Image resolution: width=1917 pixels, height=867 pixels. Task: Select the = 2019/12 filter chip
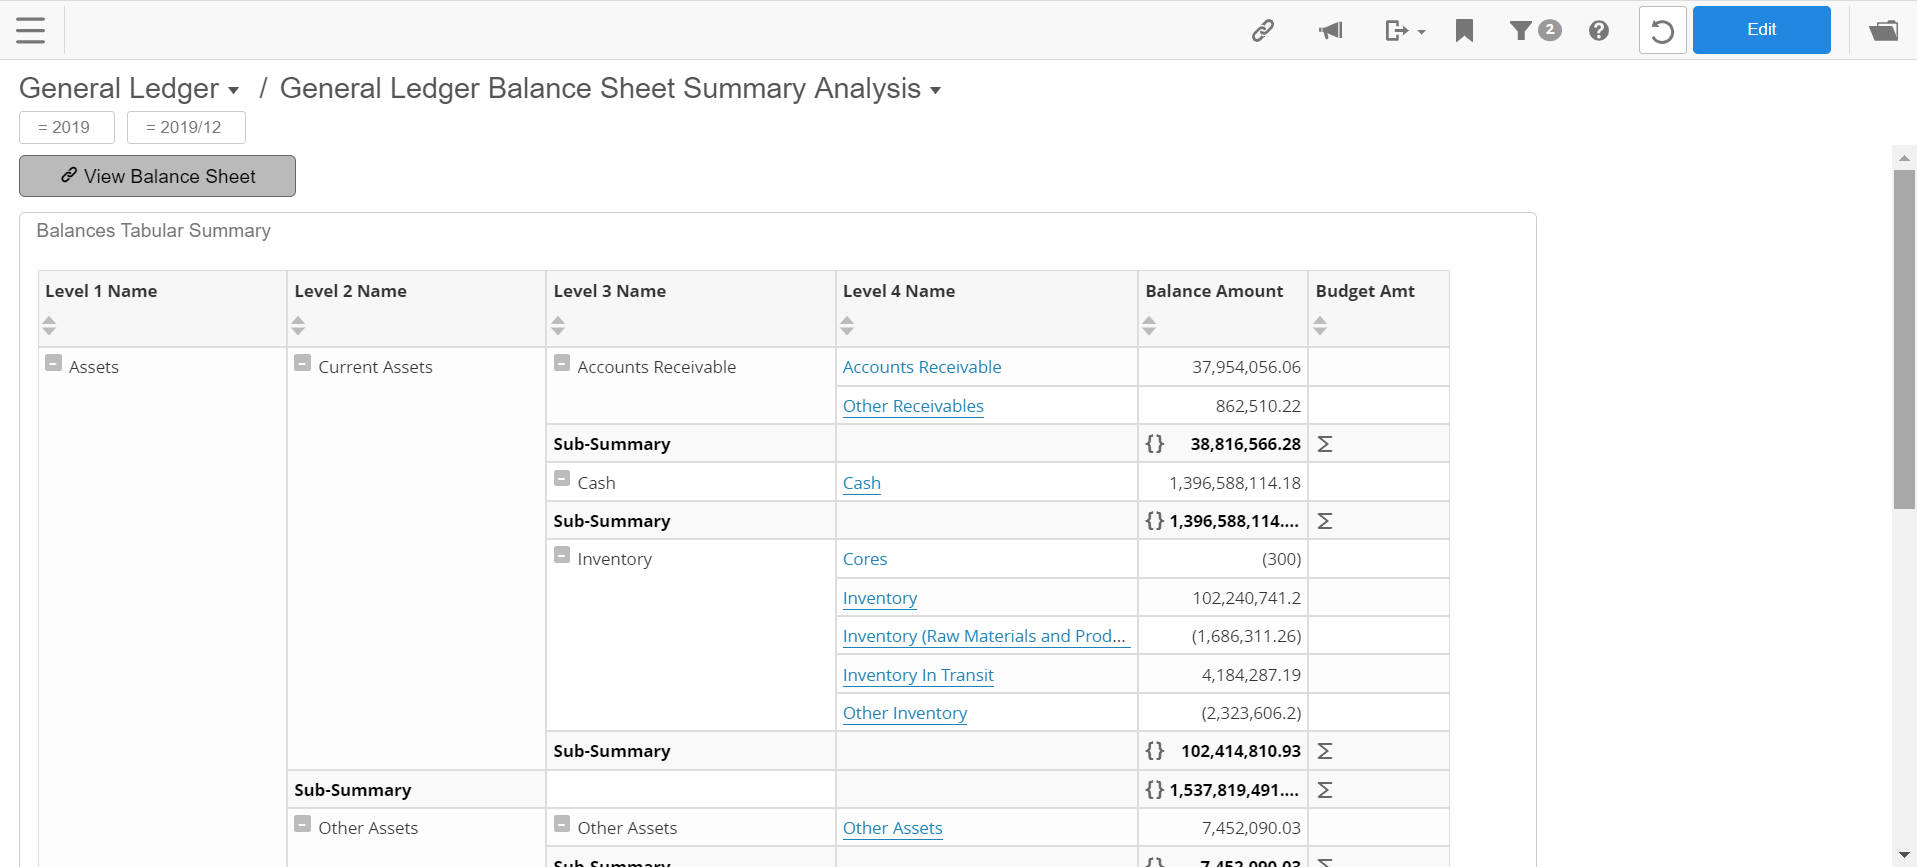click(x=186, y=127)
